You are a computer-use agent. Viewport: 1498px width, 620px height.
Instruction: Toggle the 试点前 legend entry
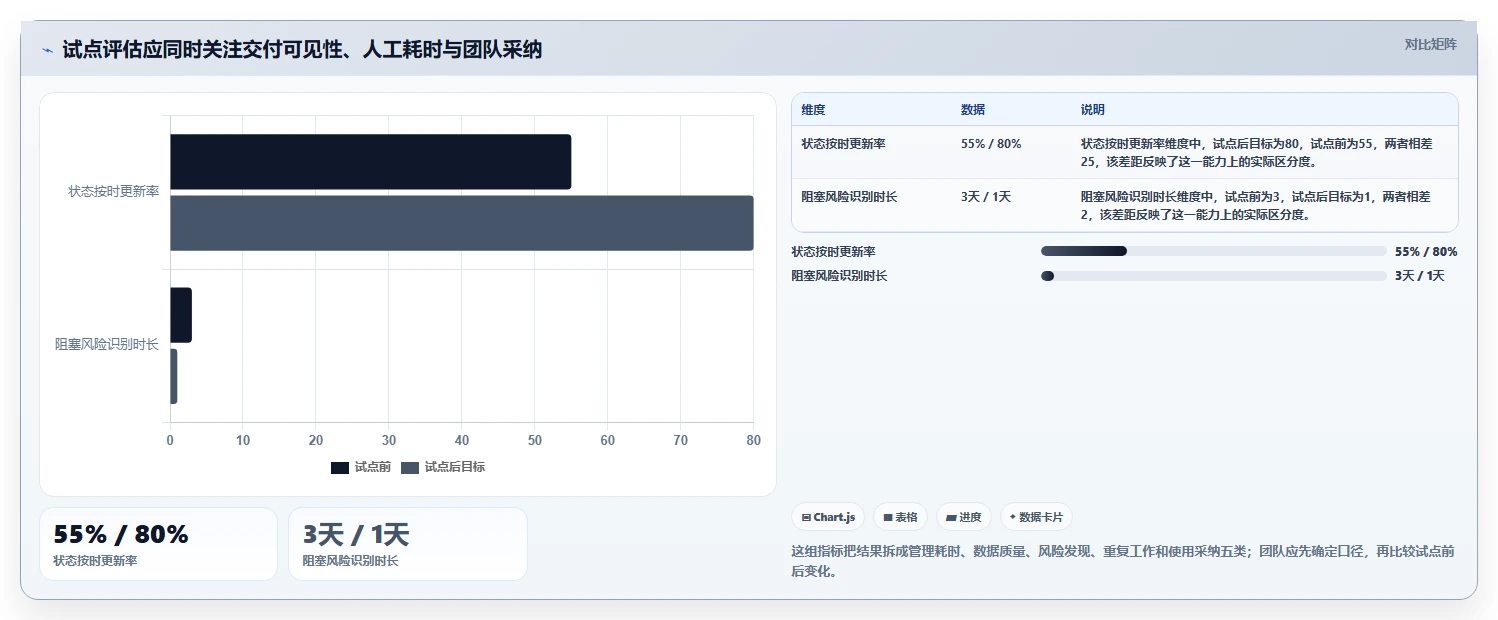point(361,467)
